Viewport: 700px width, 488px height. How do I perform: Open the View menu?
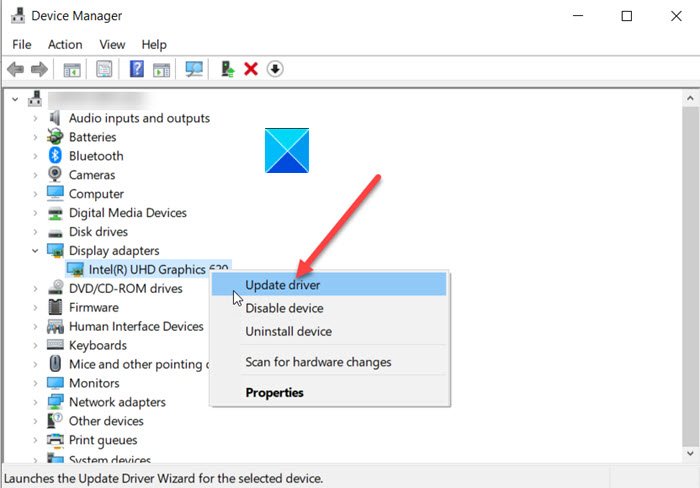coord(112,45)
